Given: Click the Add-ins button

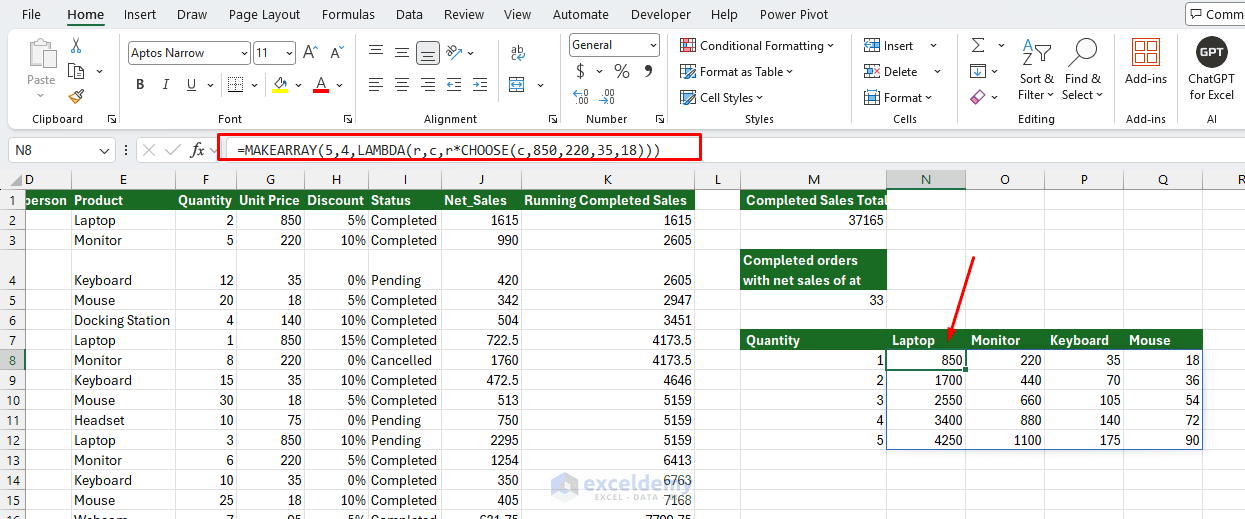Looking at the screenshot, I should coord(1145,60).
